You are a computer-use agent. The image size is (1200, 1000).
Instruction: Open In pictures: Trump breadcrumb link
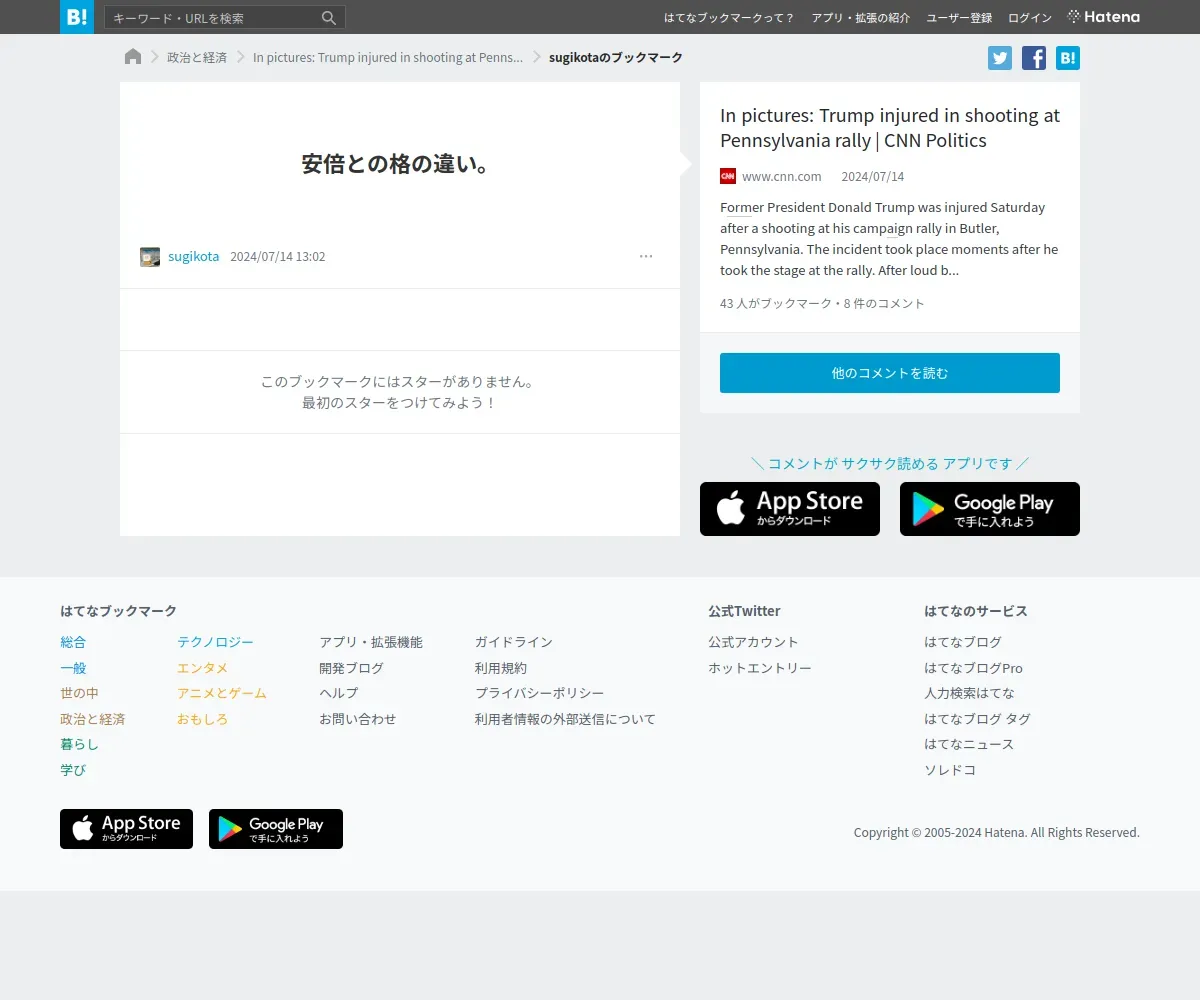click(388, 58)
